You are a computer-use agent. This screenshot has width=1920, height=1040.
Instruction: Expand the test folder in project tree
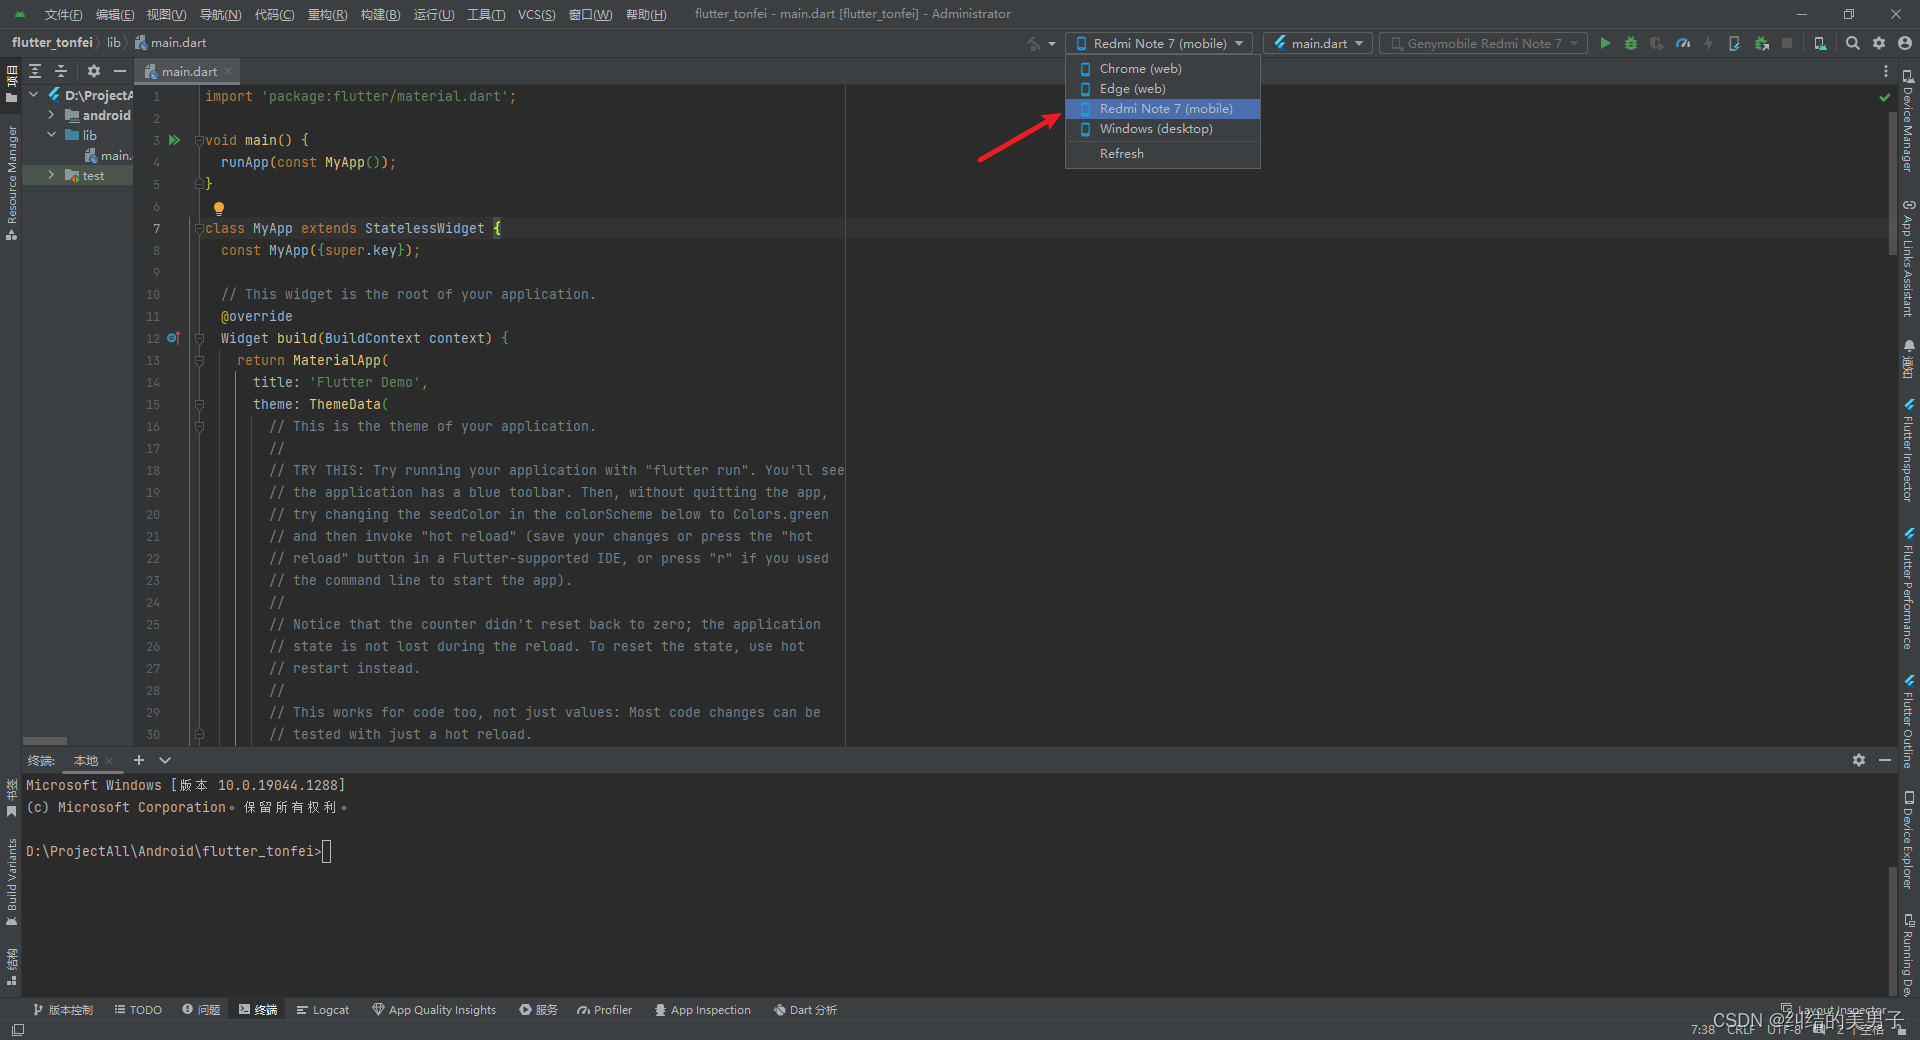(51, 175)
